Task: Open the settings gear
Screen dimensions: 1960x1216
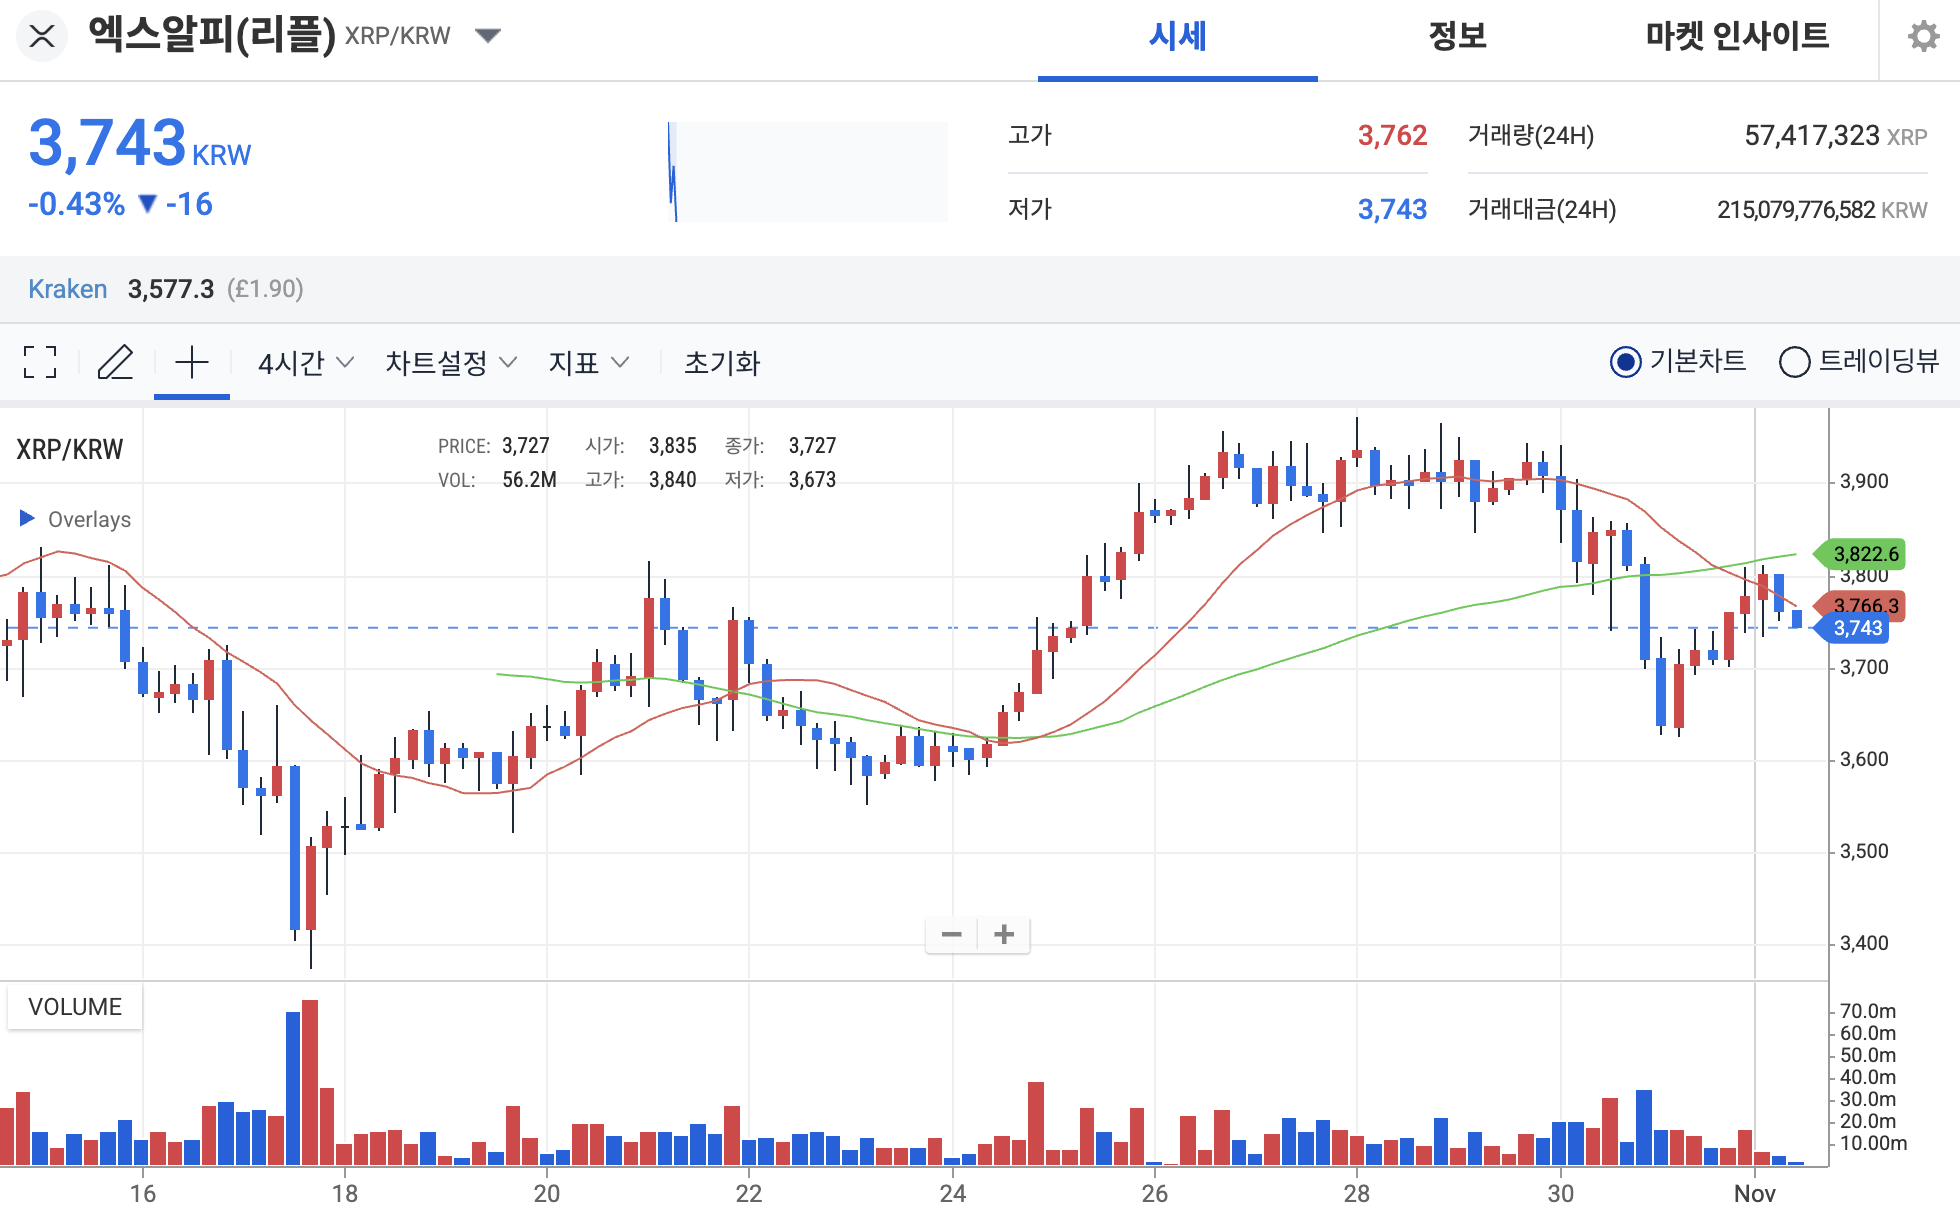Action: click(1922, 36)
